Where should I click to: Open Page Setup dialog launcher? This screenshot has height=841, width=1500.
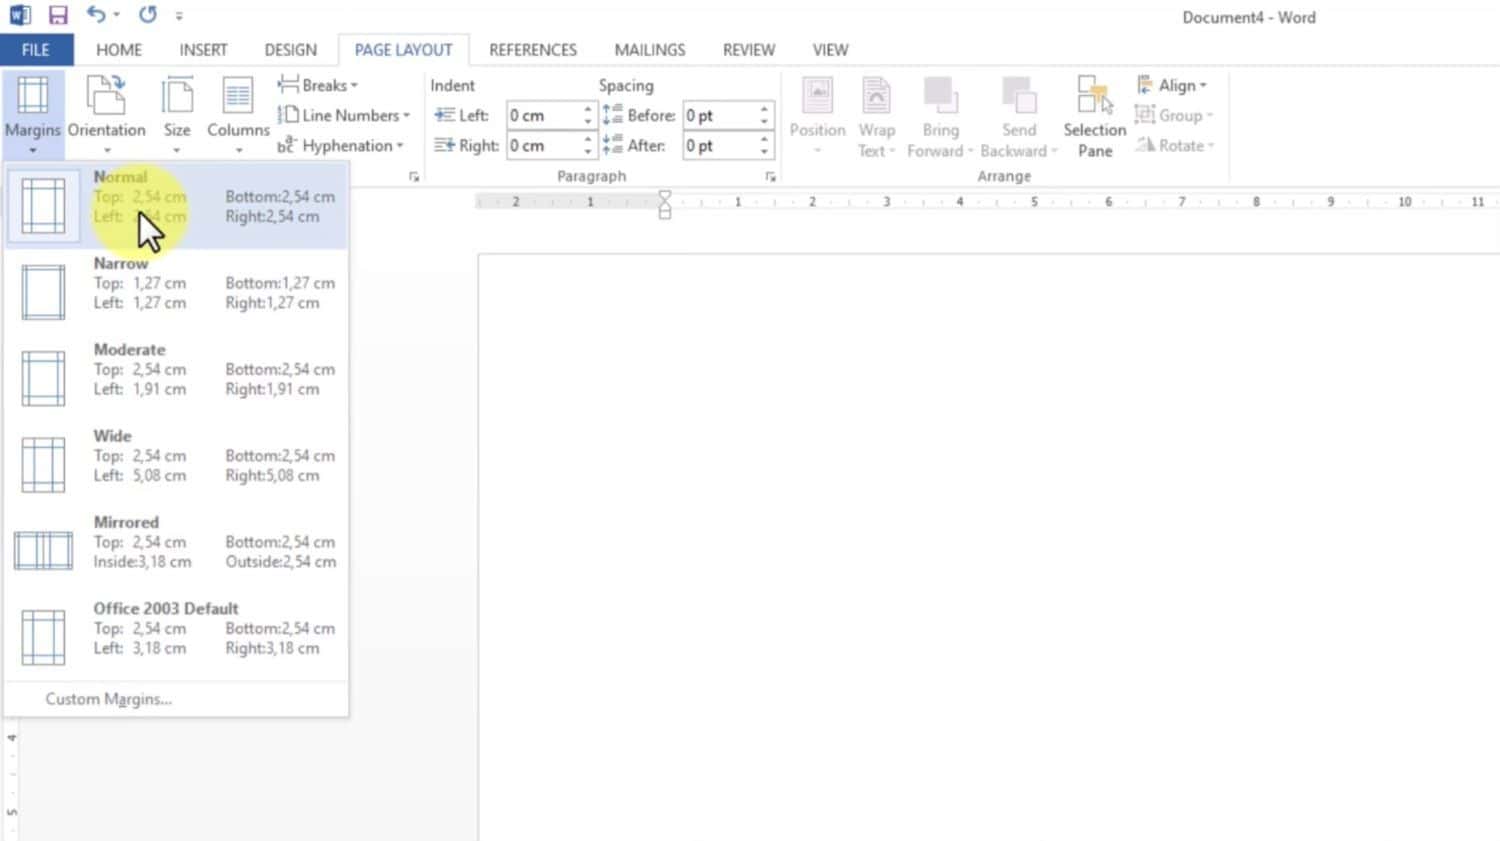[x=414, y=177]
